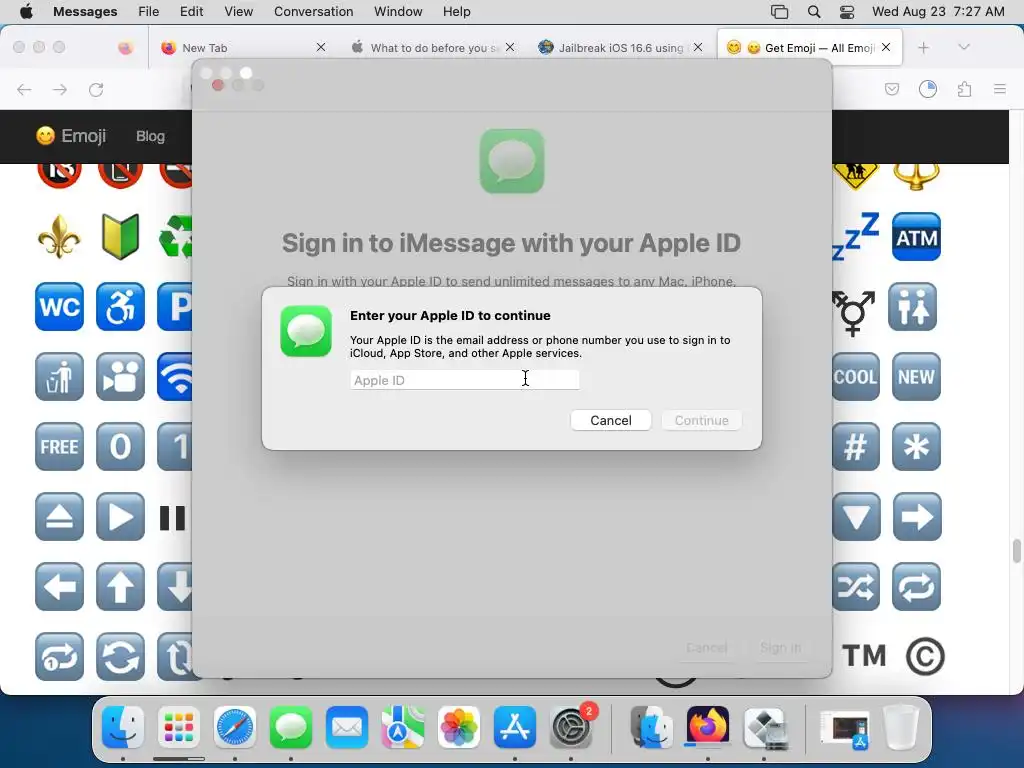Select the COOL button emoji

856,377
